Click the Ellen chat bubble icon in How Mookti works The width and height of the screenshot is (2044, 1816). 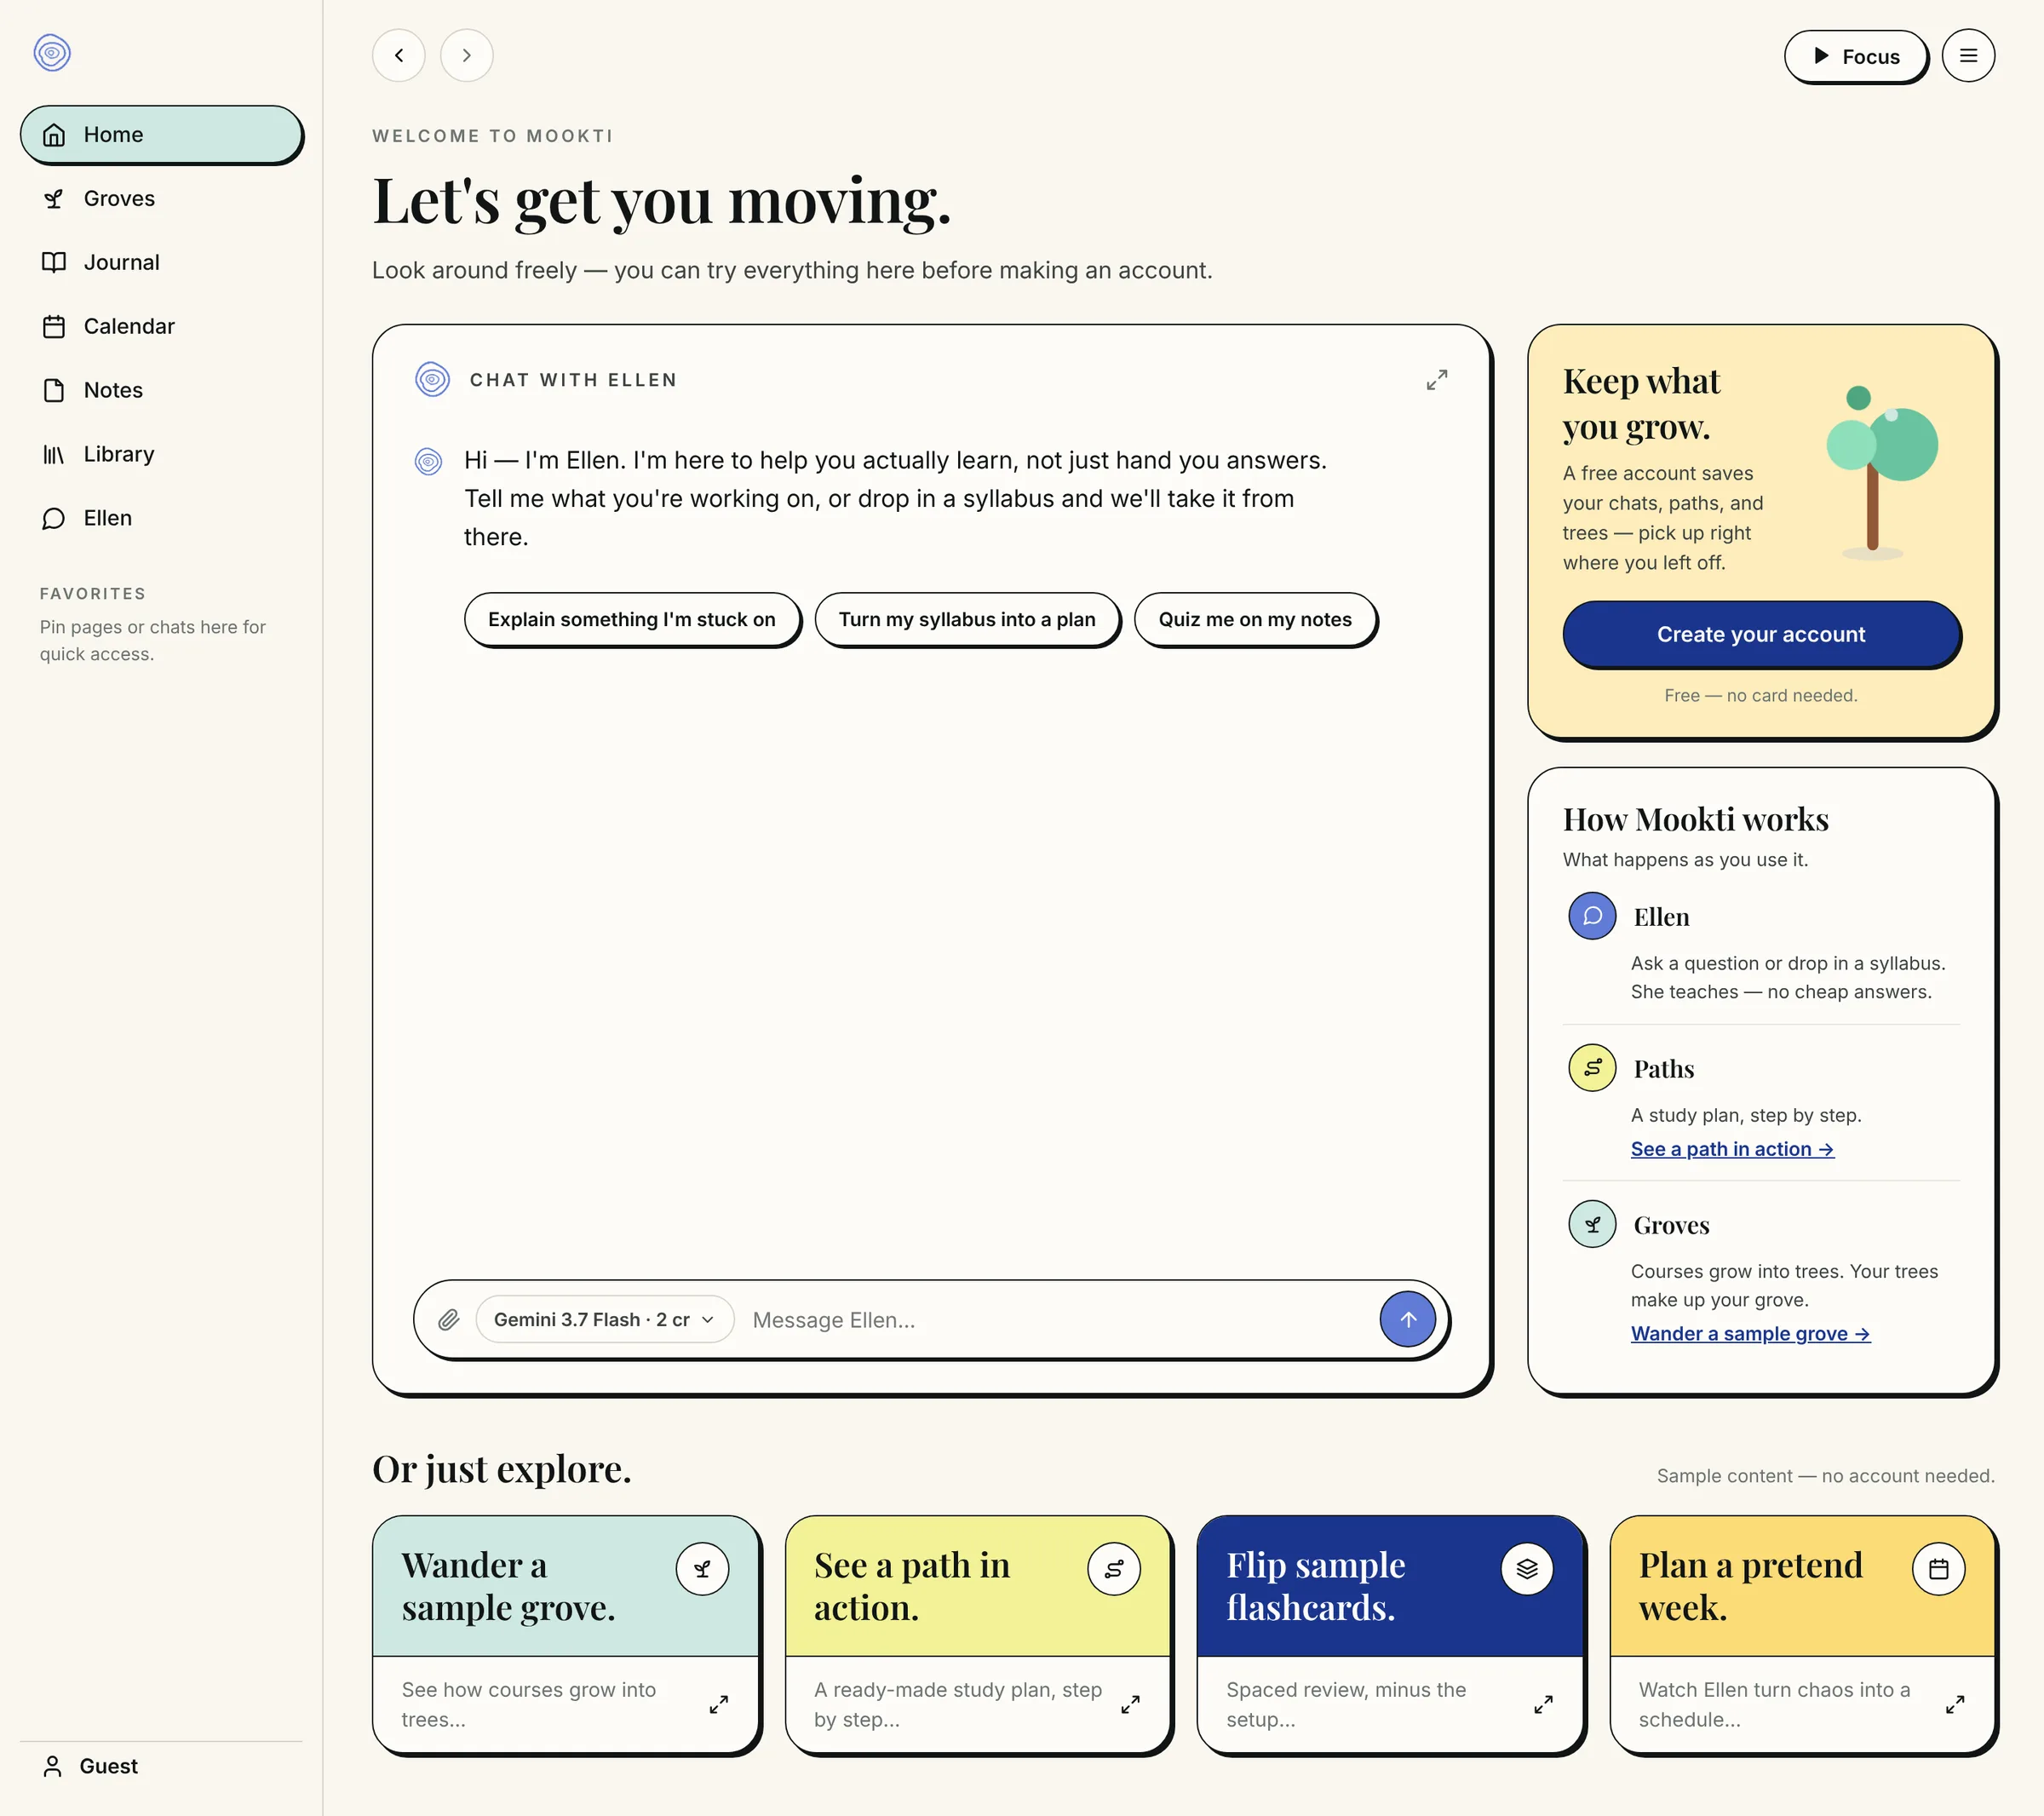point(1593,916)
